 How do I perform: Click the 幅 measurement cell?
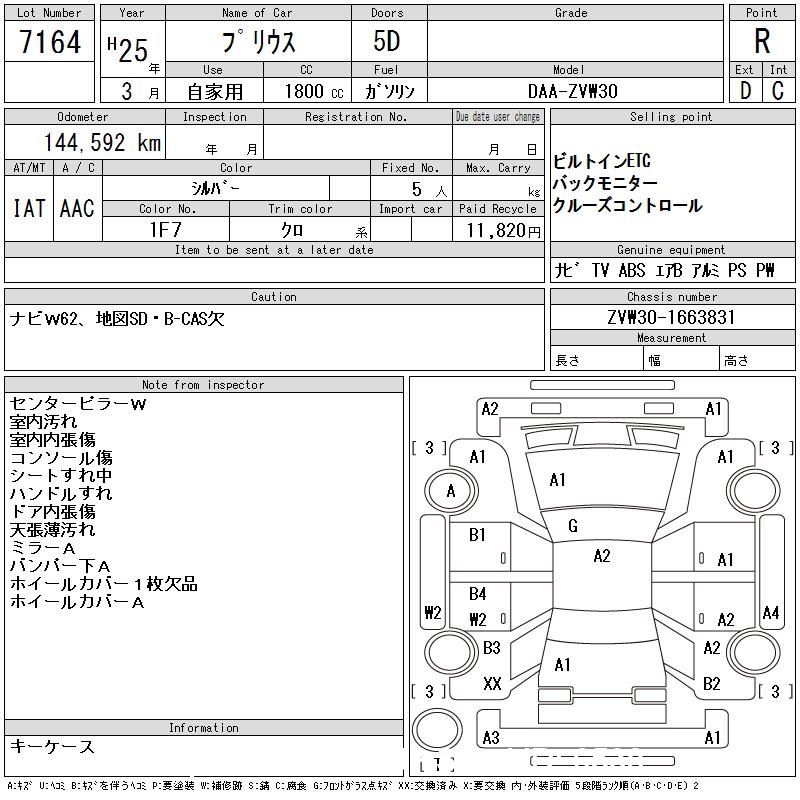pos(681,358)
